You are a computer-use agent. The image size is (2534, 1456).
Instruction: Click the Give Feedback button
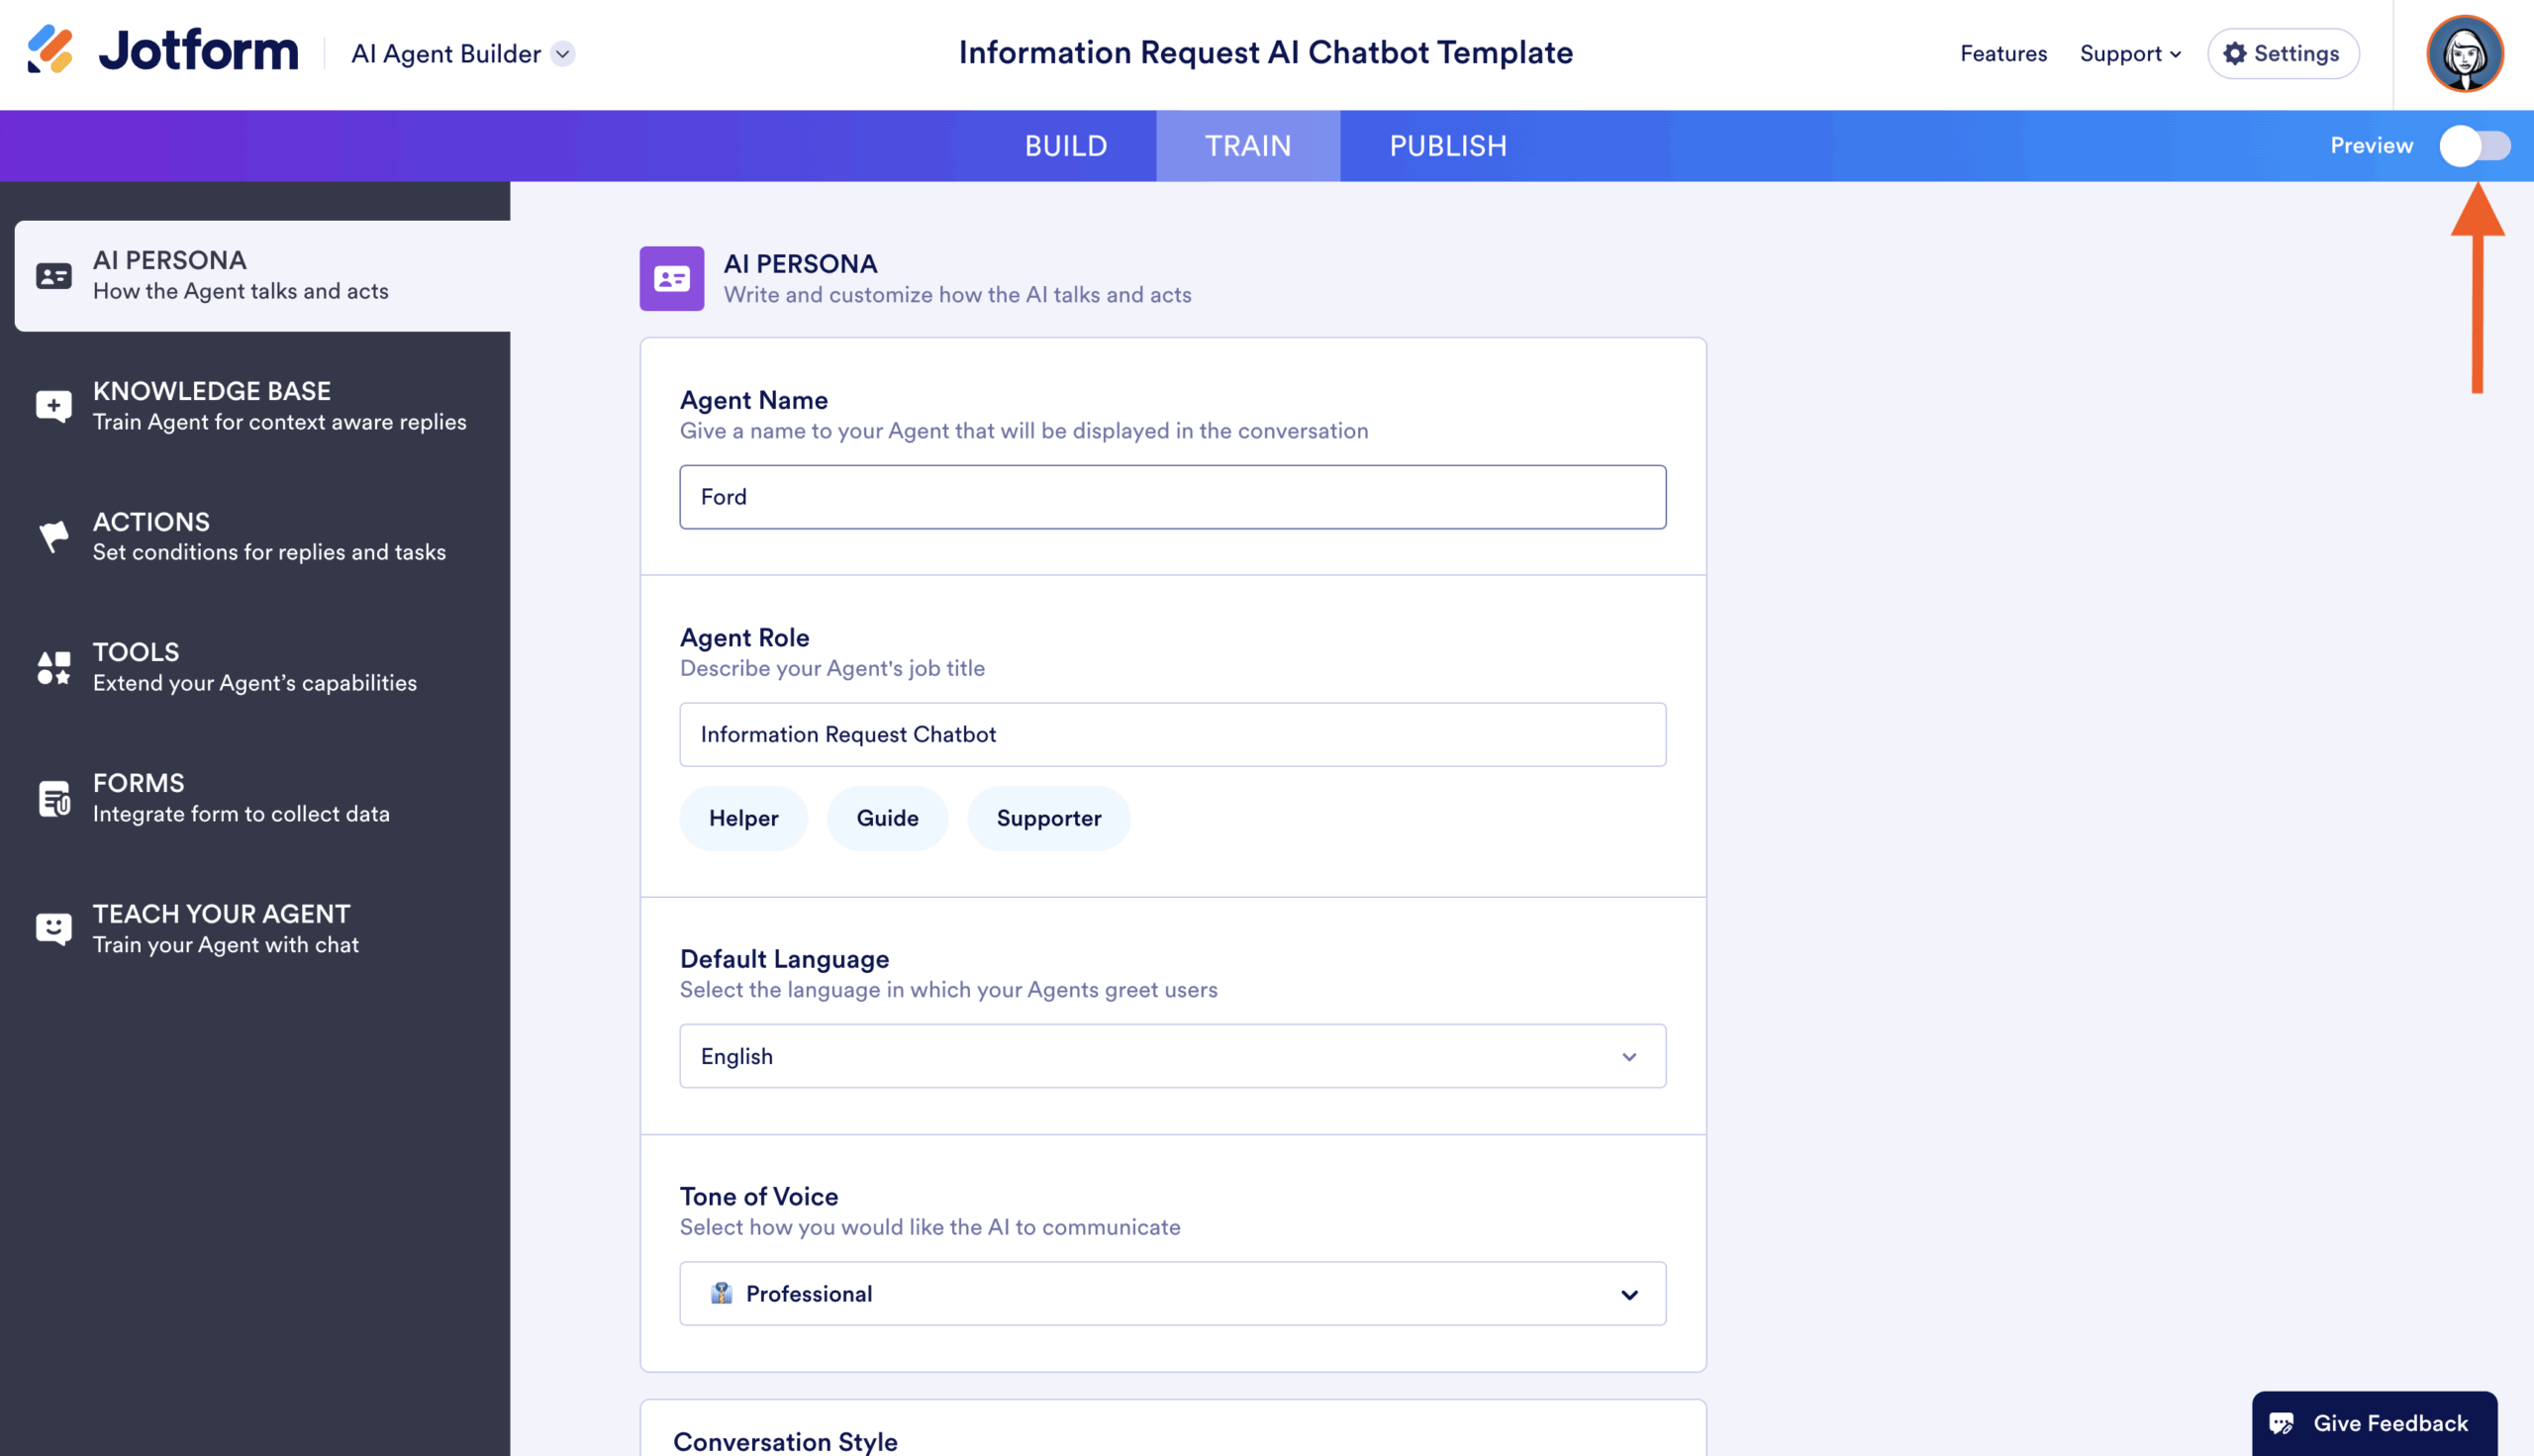click(x=2373, y=1422)
